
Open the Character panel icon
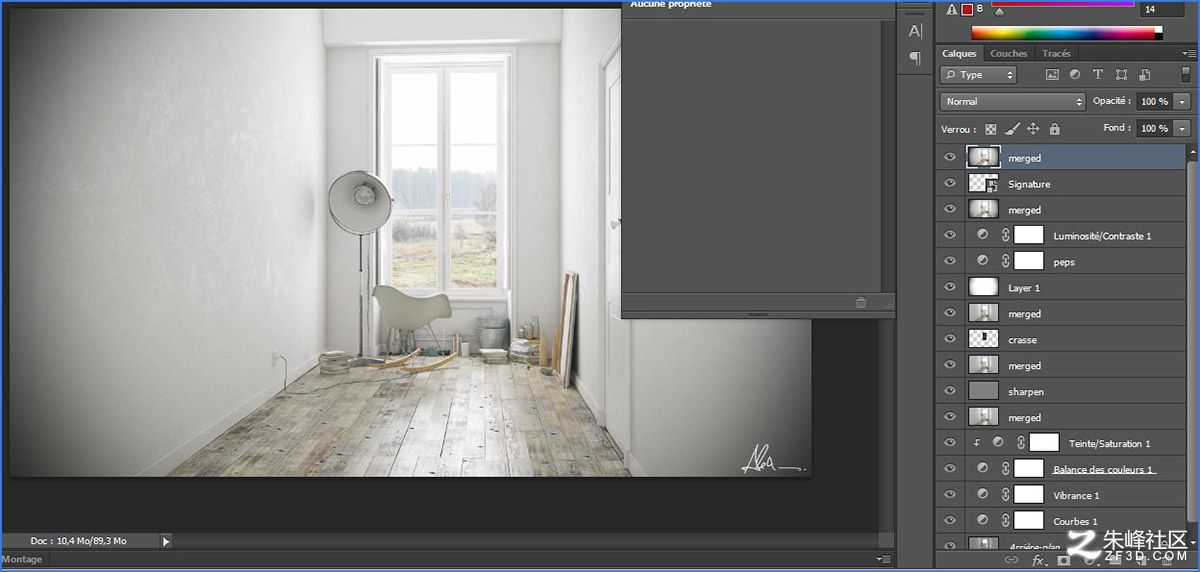914,32
